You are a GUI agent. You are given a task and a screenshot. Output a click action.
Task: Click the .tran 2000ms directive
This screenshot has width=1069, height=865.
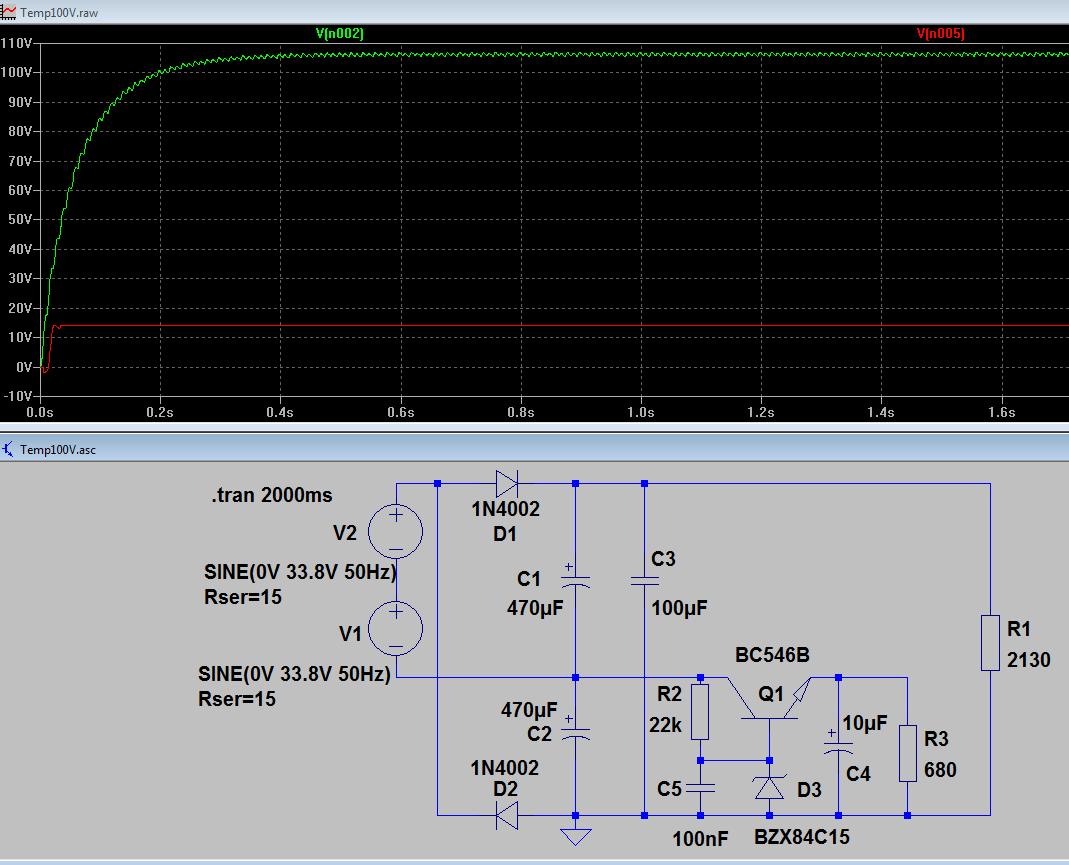tap(272, 495)
